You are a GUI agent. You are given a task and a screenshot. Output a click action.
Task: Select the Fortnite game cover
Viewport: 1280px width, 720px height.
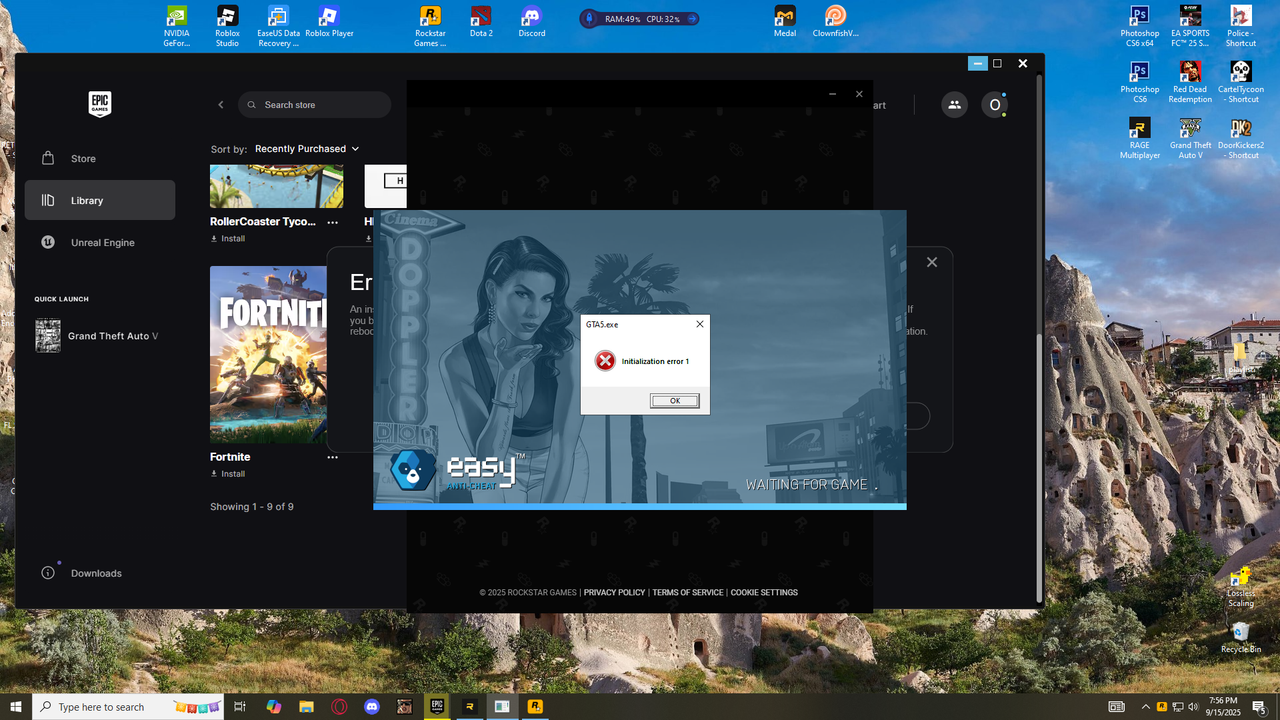[x=268, y=354]
